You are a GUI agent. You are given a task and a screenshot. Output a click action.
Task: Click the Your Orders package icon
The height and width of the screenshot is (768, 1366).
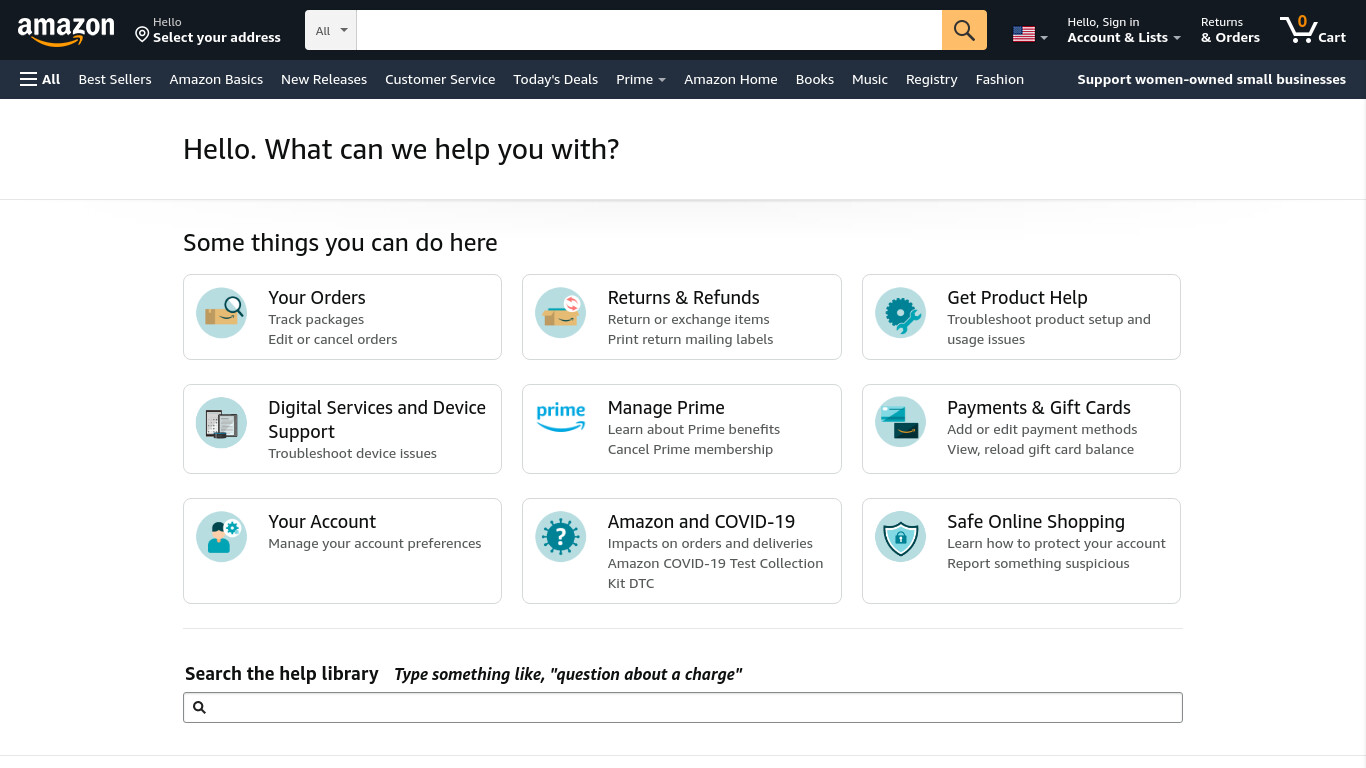[221, 313]
